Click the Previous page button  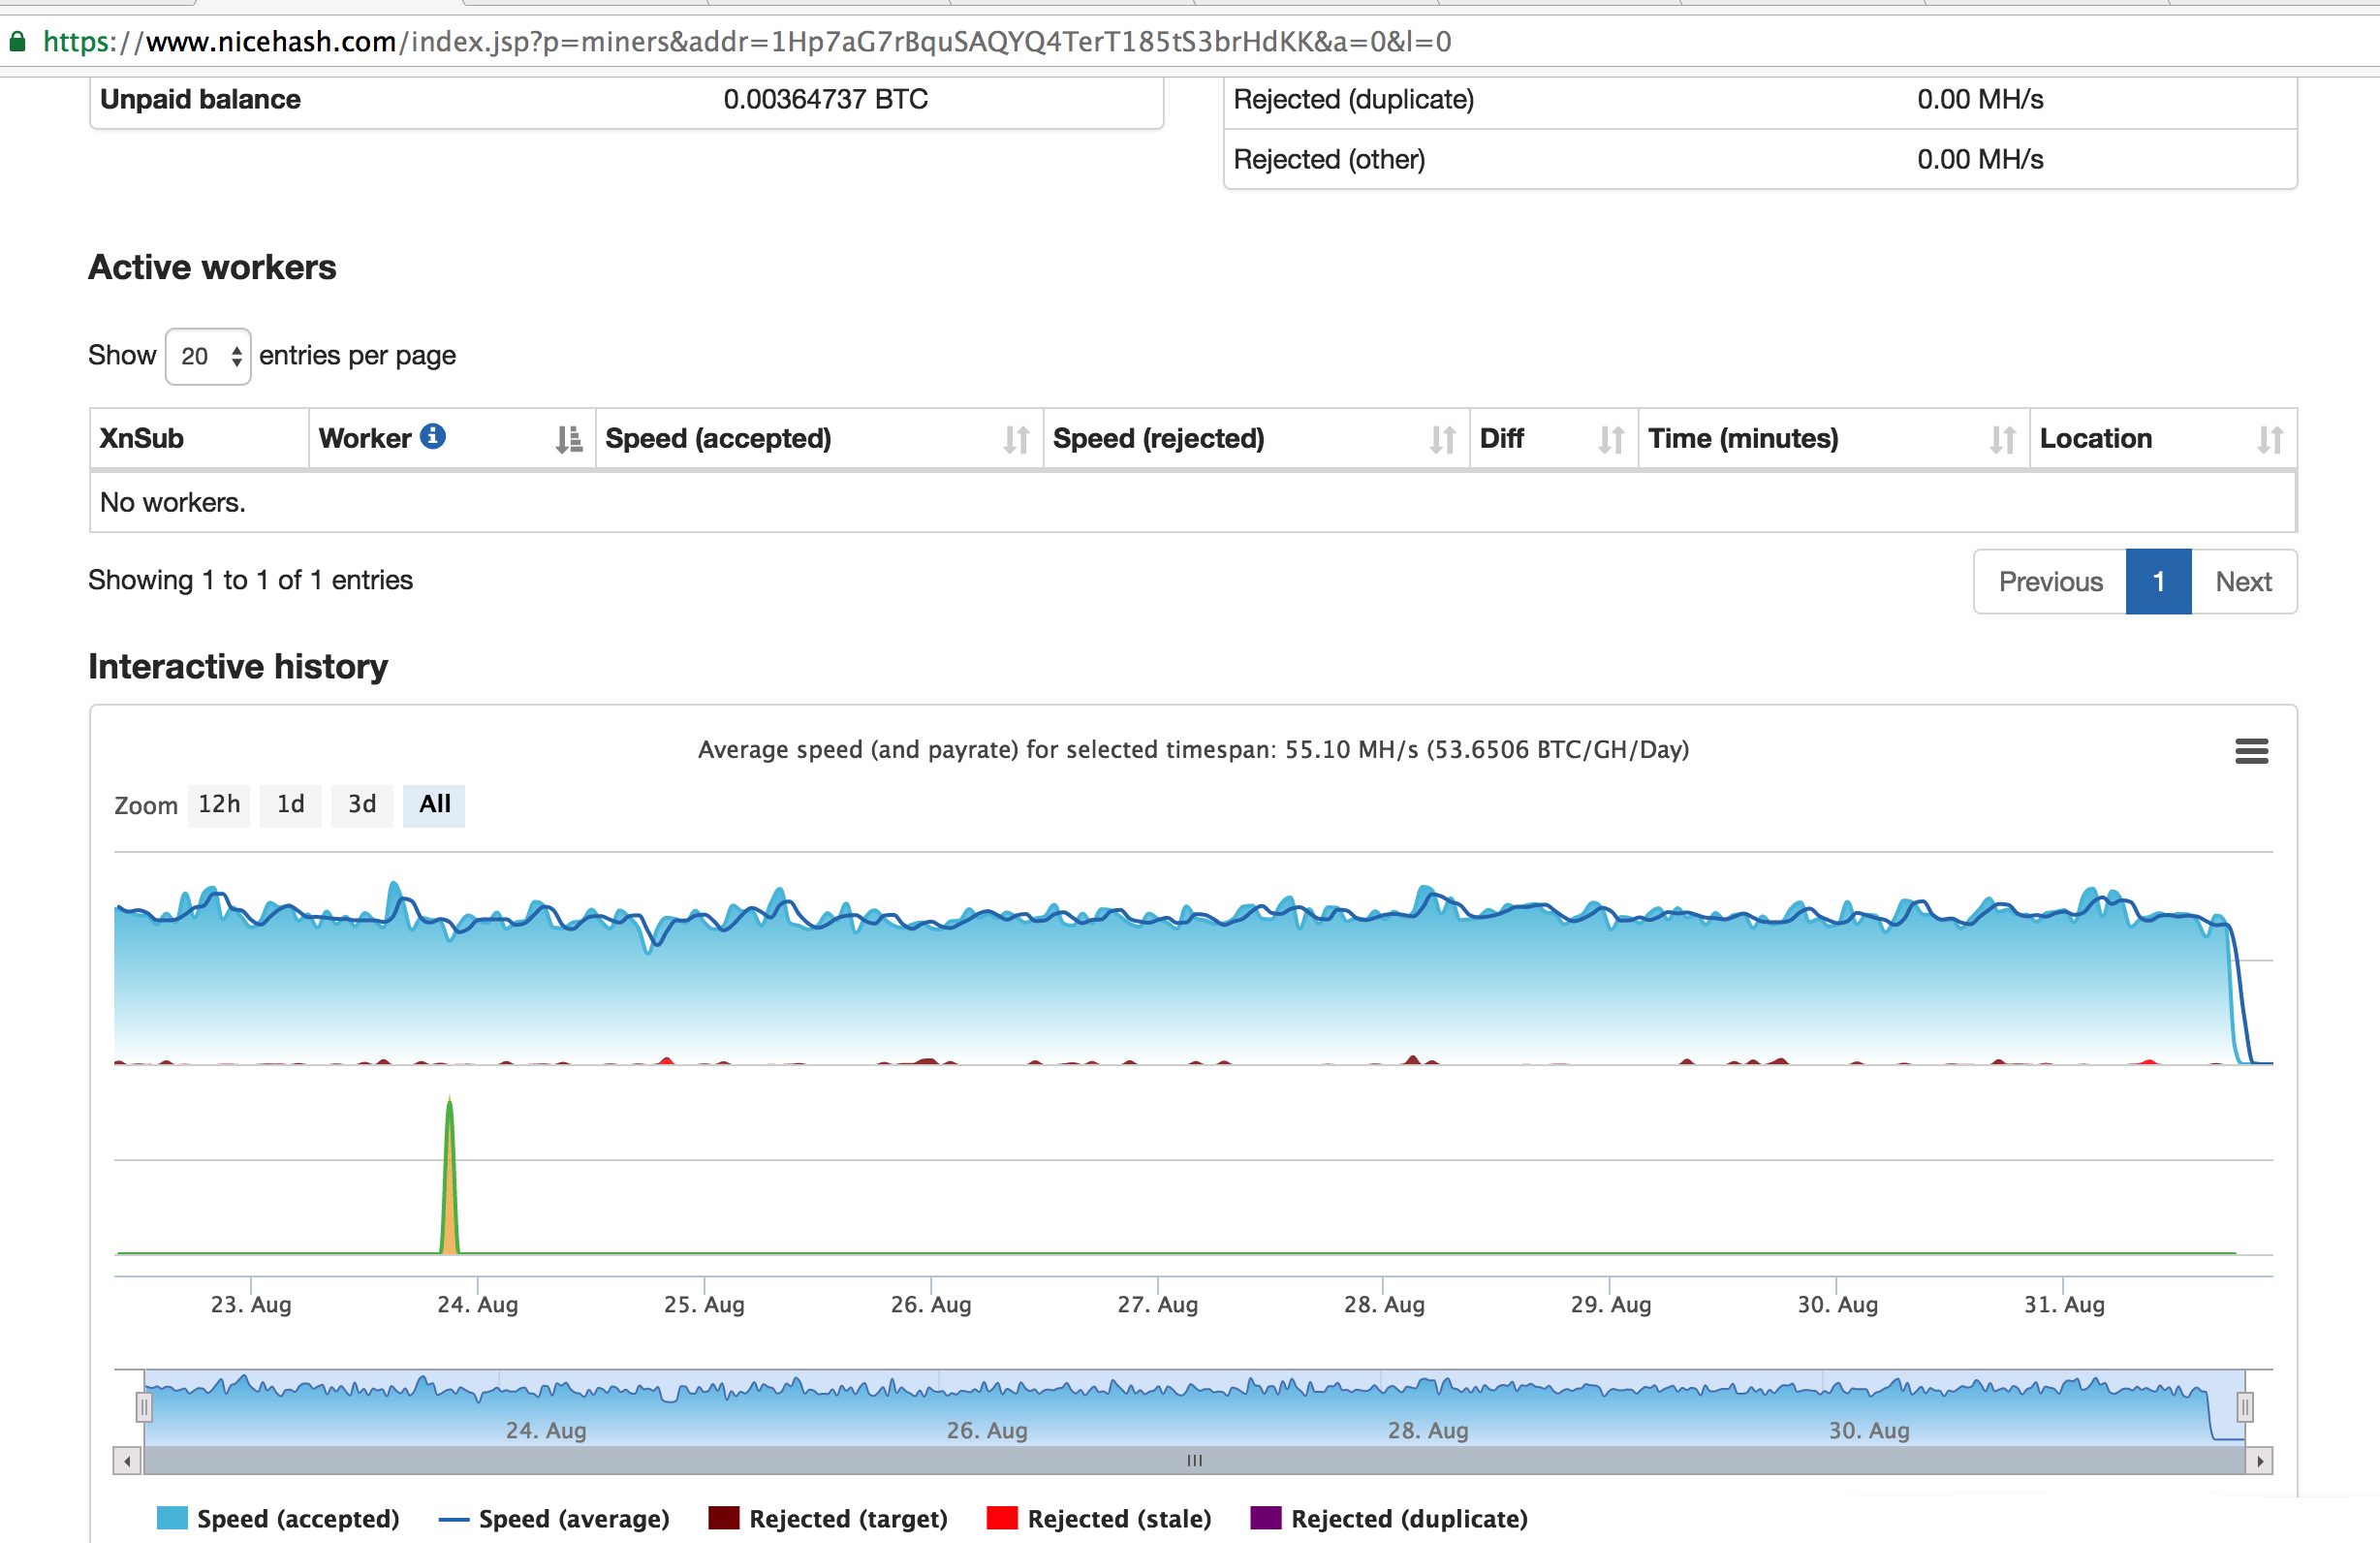(x=2049, y=581)
